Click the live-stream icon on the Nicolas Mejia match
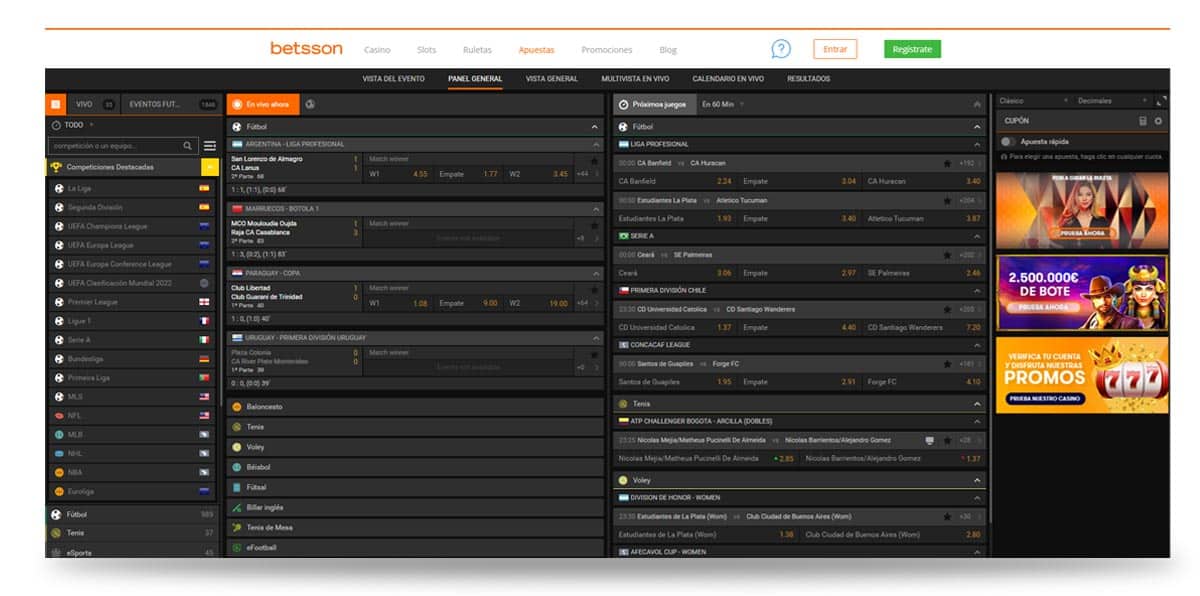Screen dimensions: 1200x596 tap(930, 440)
